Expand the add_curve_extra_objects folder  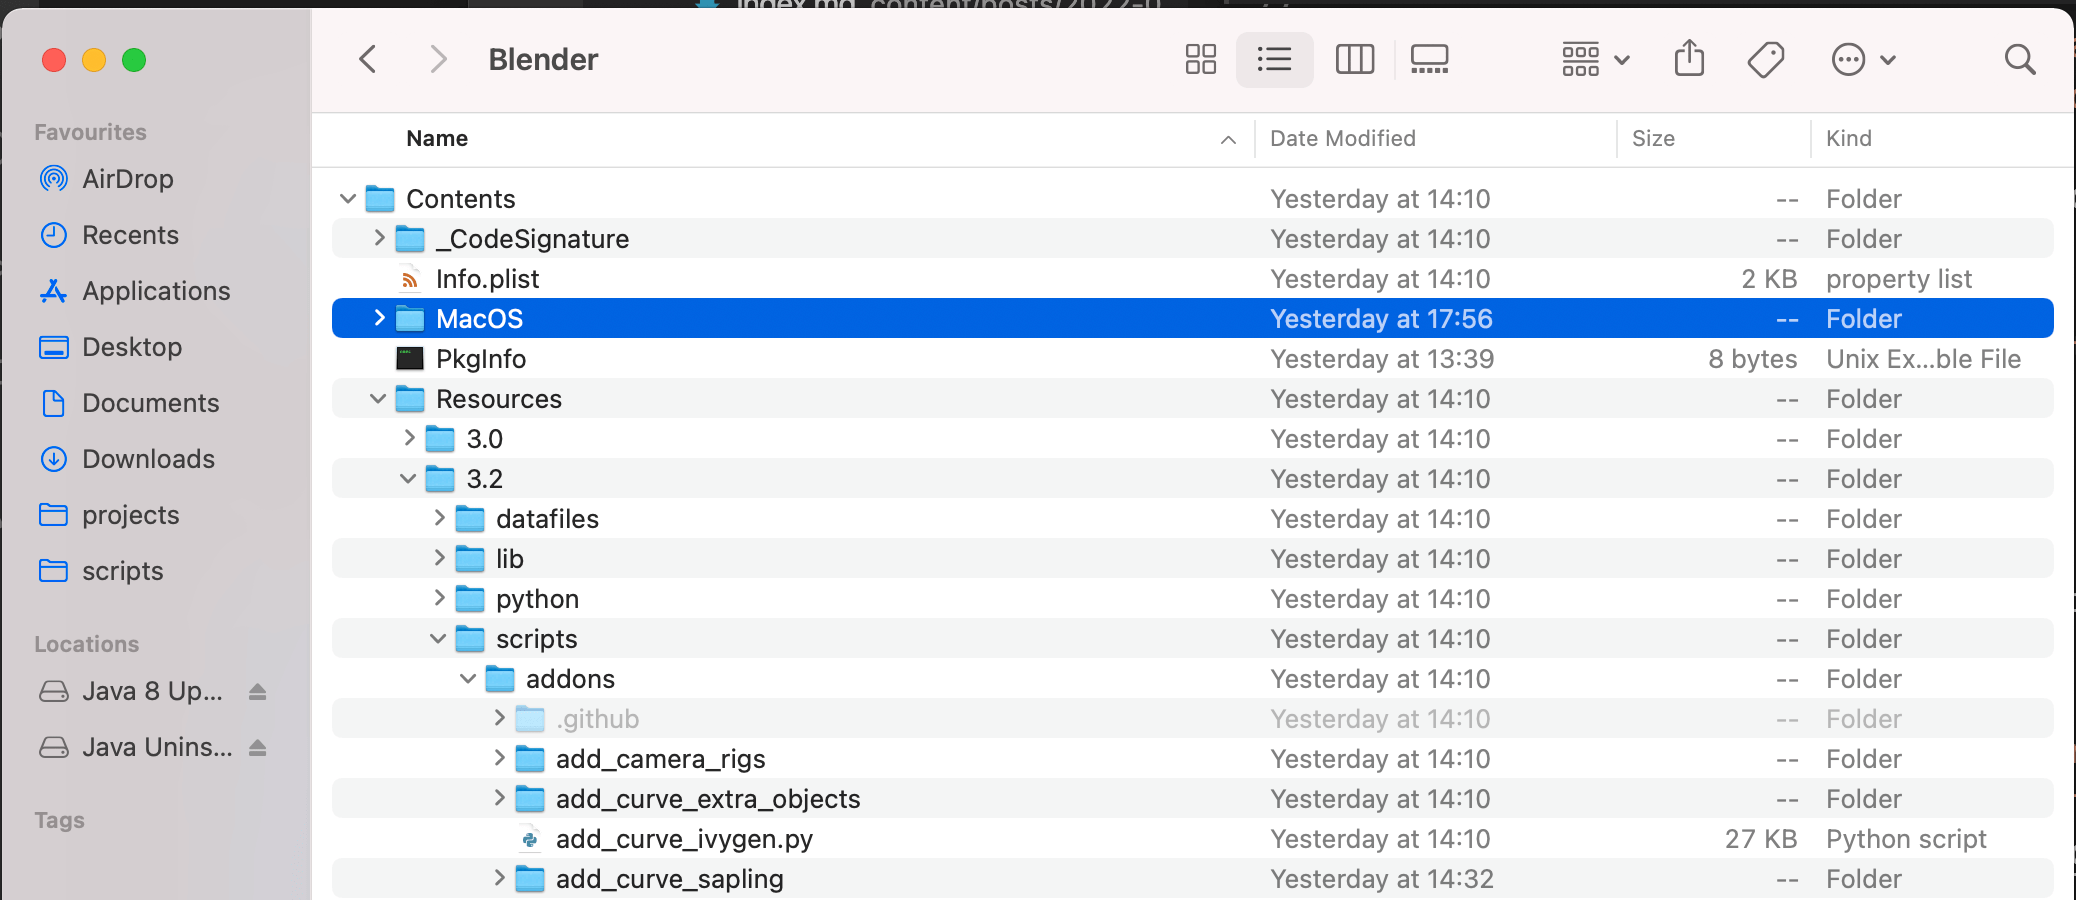click(499, 798)
